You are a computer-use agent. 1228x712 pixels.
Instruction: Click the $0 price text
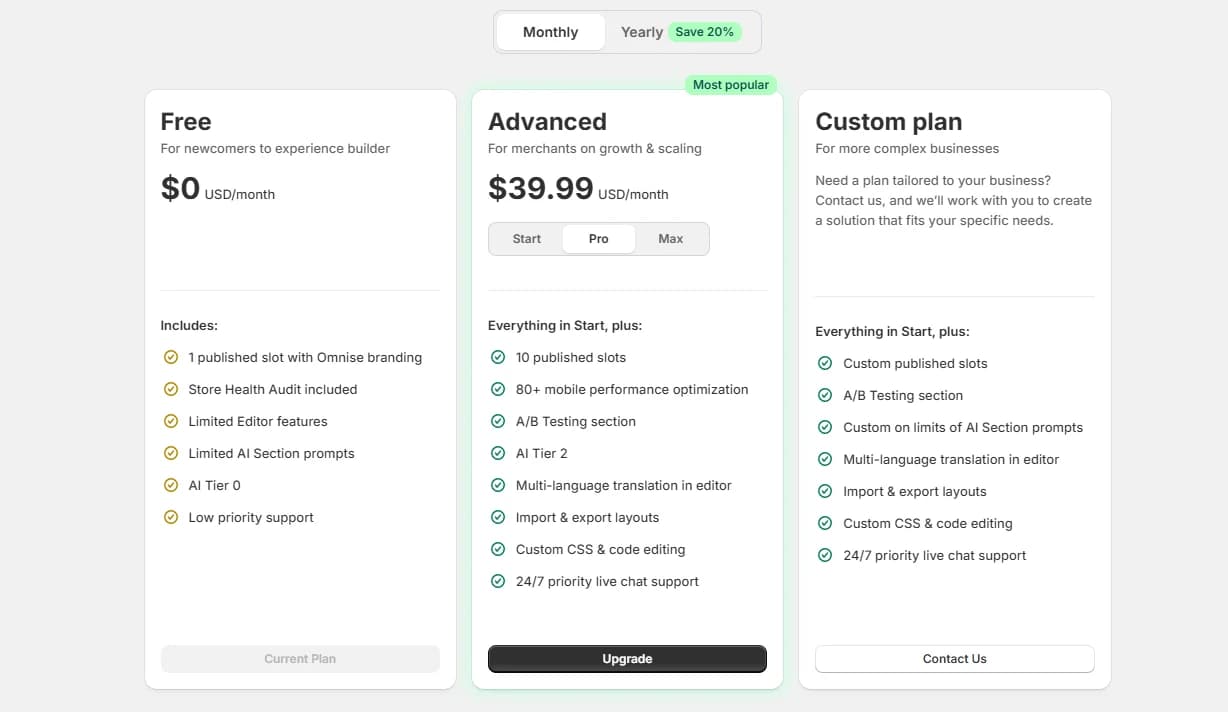coord(181,188)
